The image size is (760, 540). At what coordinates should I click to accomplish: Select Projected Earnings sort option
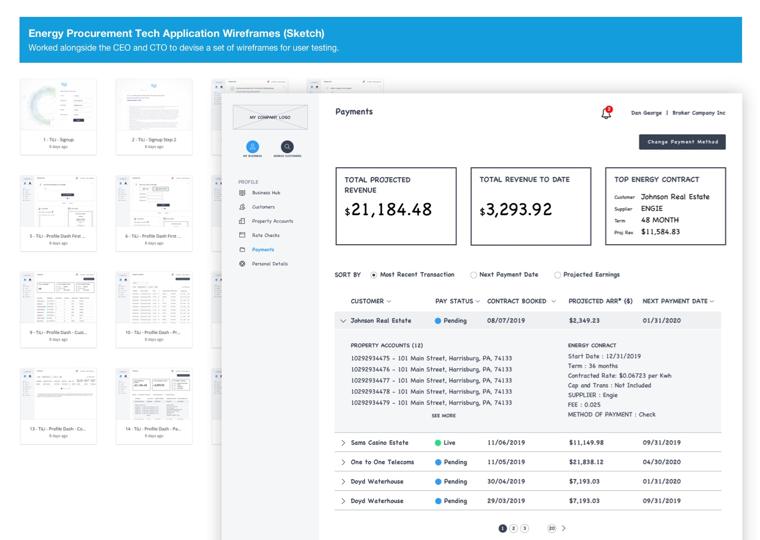pos(557,275)
